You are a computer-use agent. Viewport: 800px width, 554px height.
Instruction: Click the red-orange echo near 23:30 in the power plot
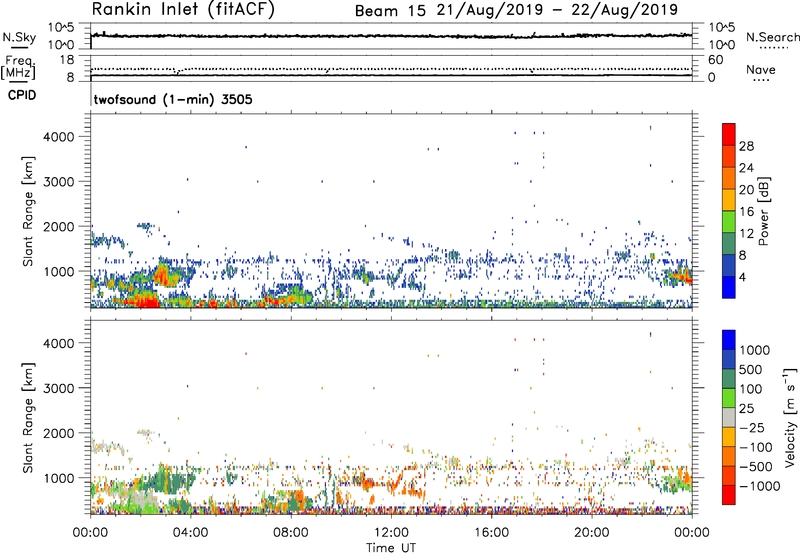point(682,278)
